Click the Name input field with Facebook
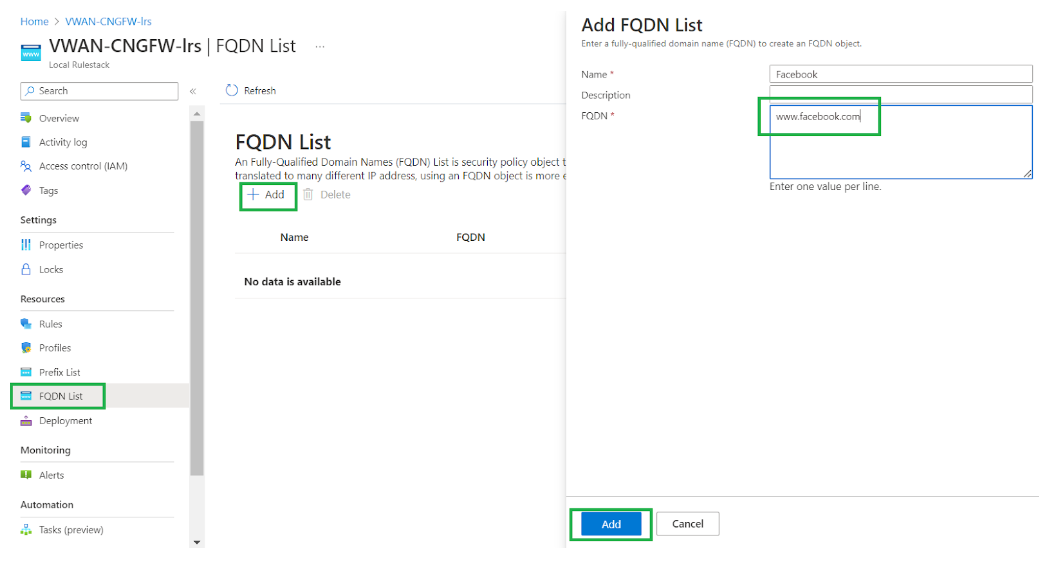Viewport: 1055px width, 562px height. point(900,74)
